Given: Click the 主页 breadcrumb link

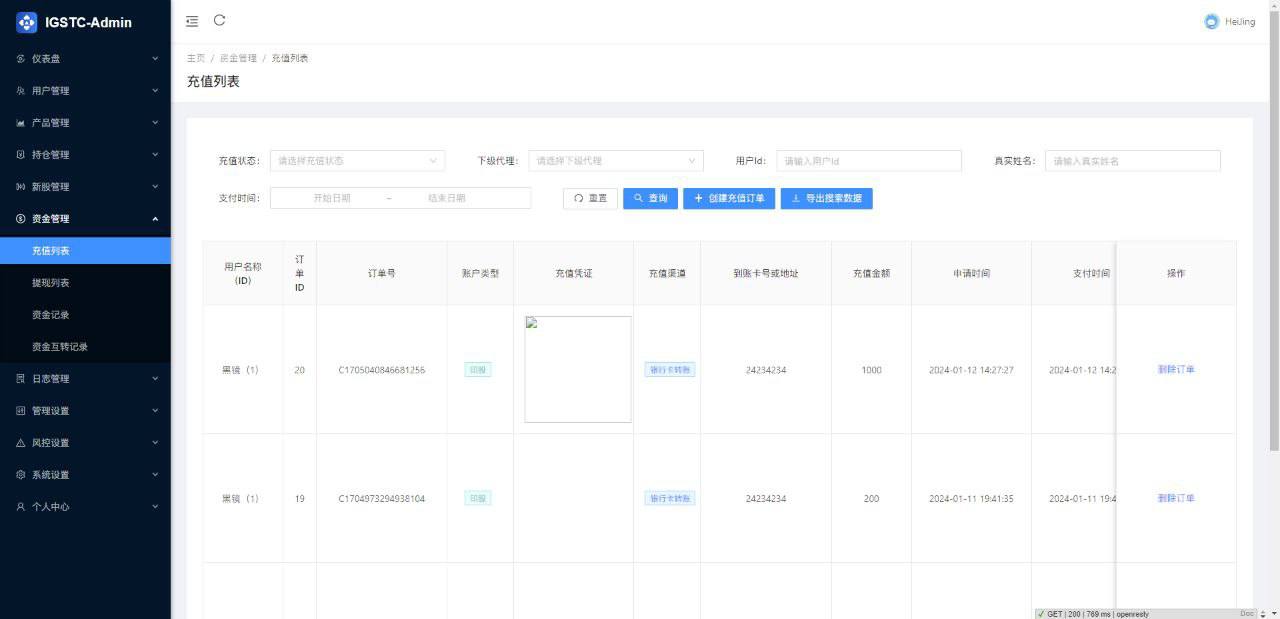Looking at the screenshot, I should coord(196,58).
